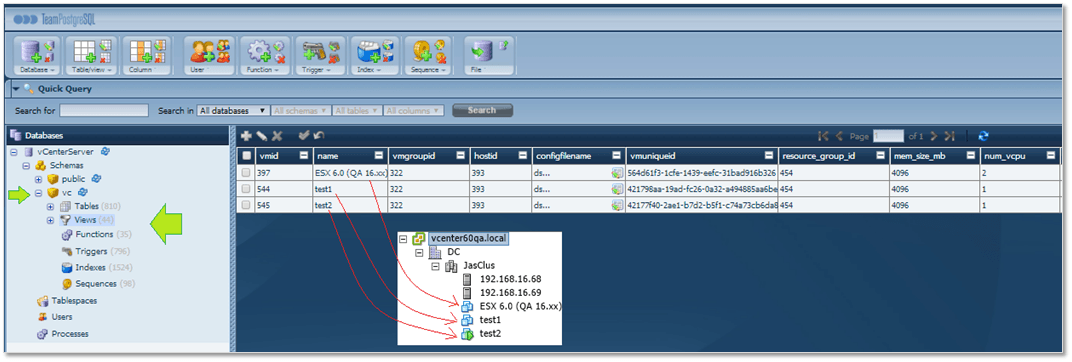Expand the Views (44) node
This screenshot has width=1072, height=362.
pos(51,220)
